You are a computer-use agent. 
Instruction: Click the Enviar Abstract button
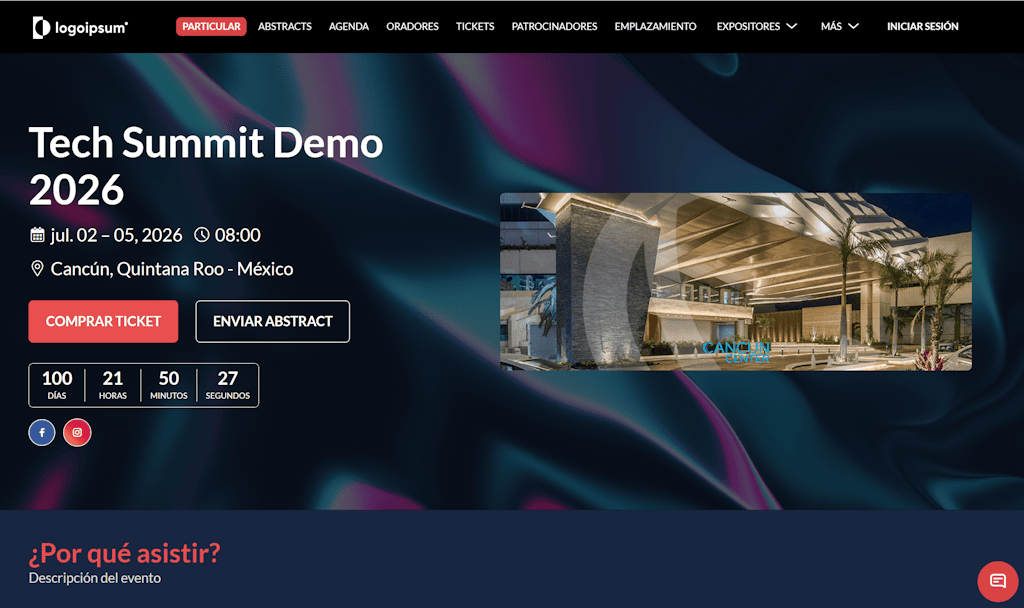pyautogui.click(x=272, y=322)
